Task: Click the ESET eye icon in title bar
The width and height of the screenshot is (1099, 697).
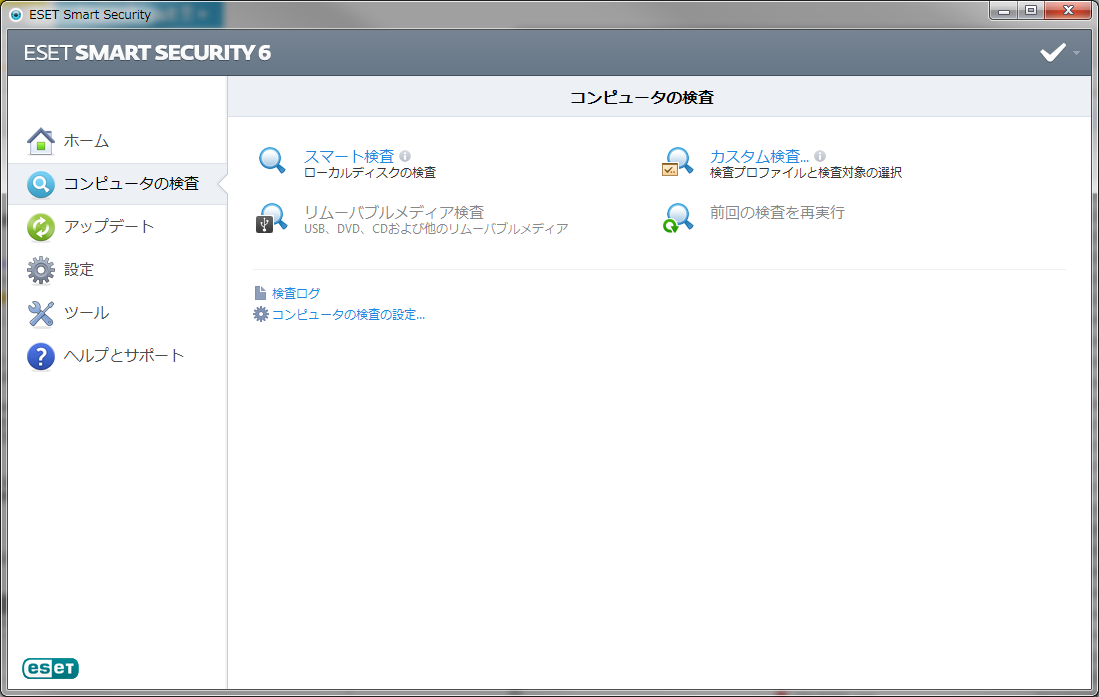Action: point(16,15)
